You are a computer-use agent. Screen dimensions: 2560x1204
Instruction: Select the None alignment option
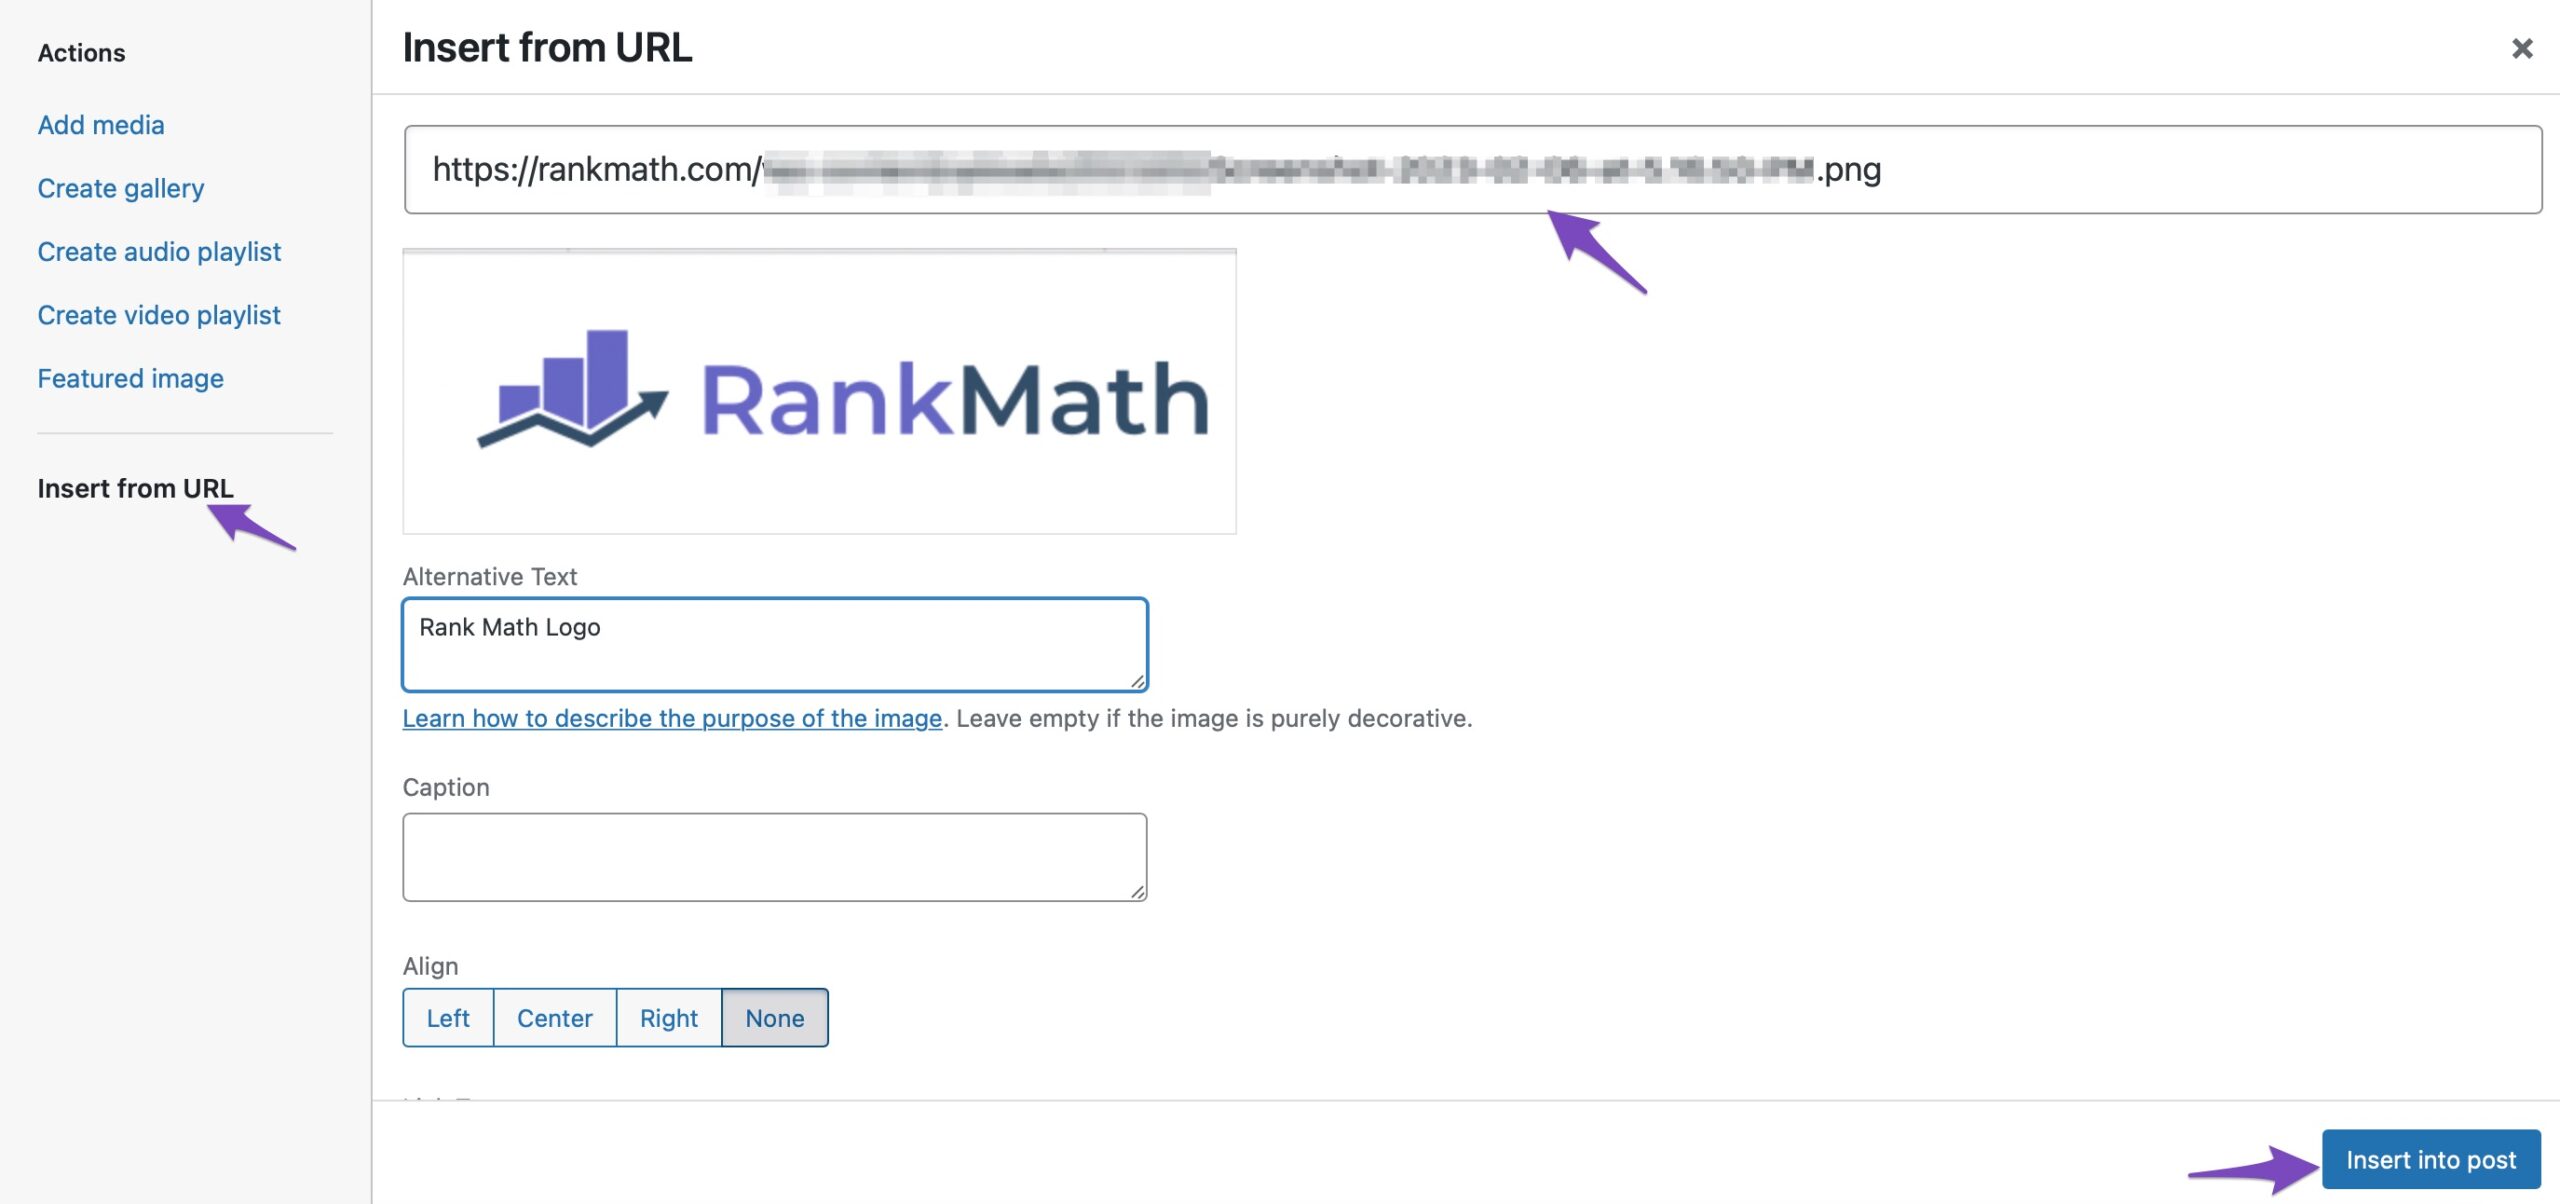pos(774,1018)
